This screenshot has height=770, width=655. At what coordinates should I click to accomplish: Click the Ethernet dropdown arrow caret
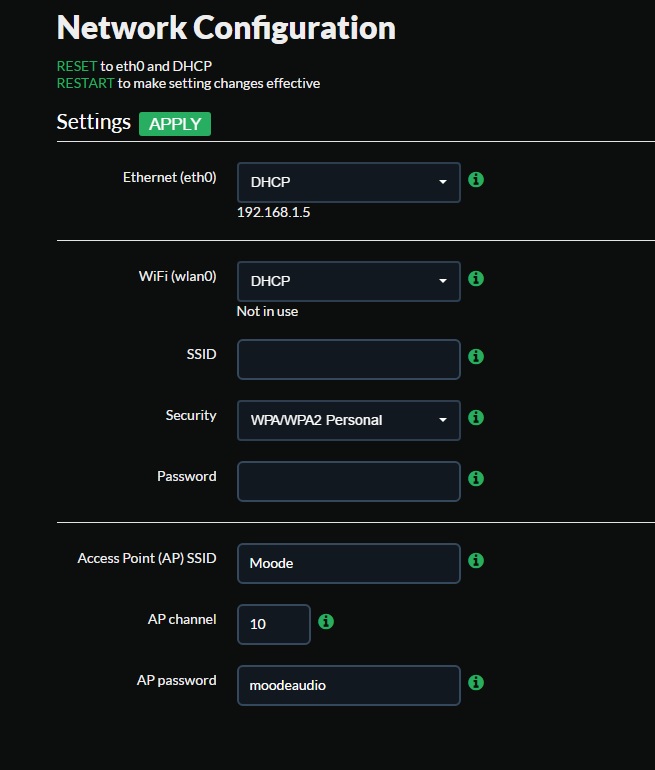[x=443, y=182]
